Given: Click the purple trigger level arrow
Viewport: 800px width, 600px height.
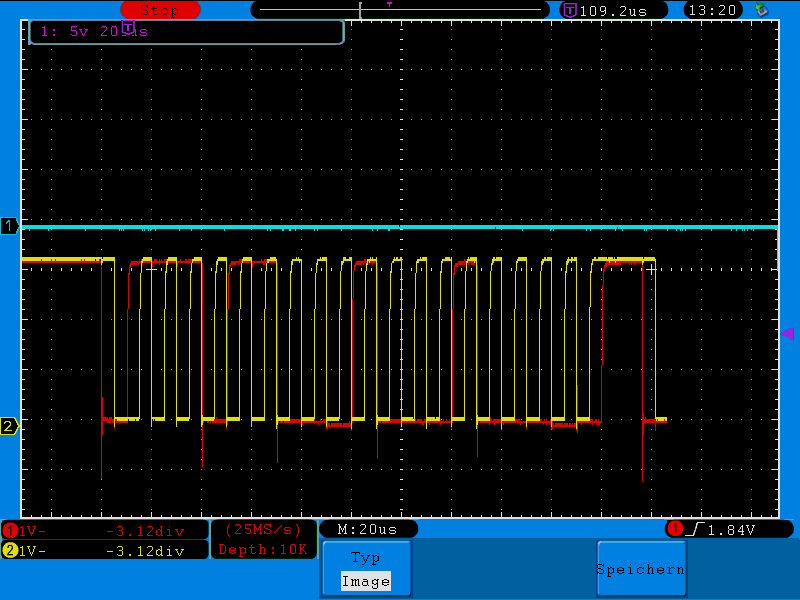Looking at the screenshot, I should (x=787, y=333).
